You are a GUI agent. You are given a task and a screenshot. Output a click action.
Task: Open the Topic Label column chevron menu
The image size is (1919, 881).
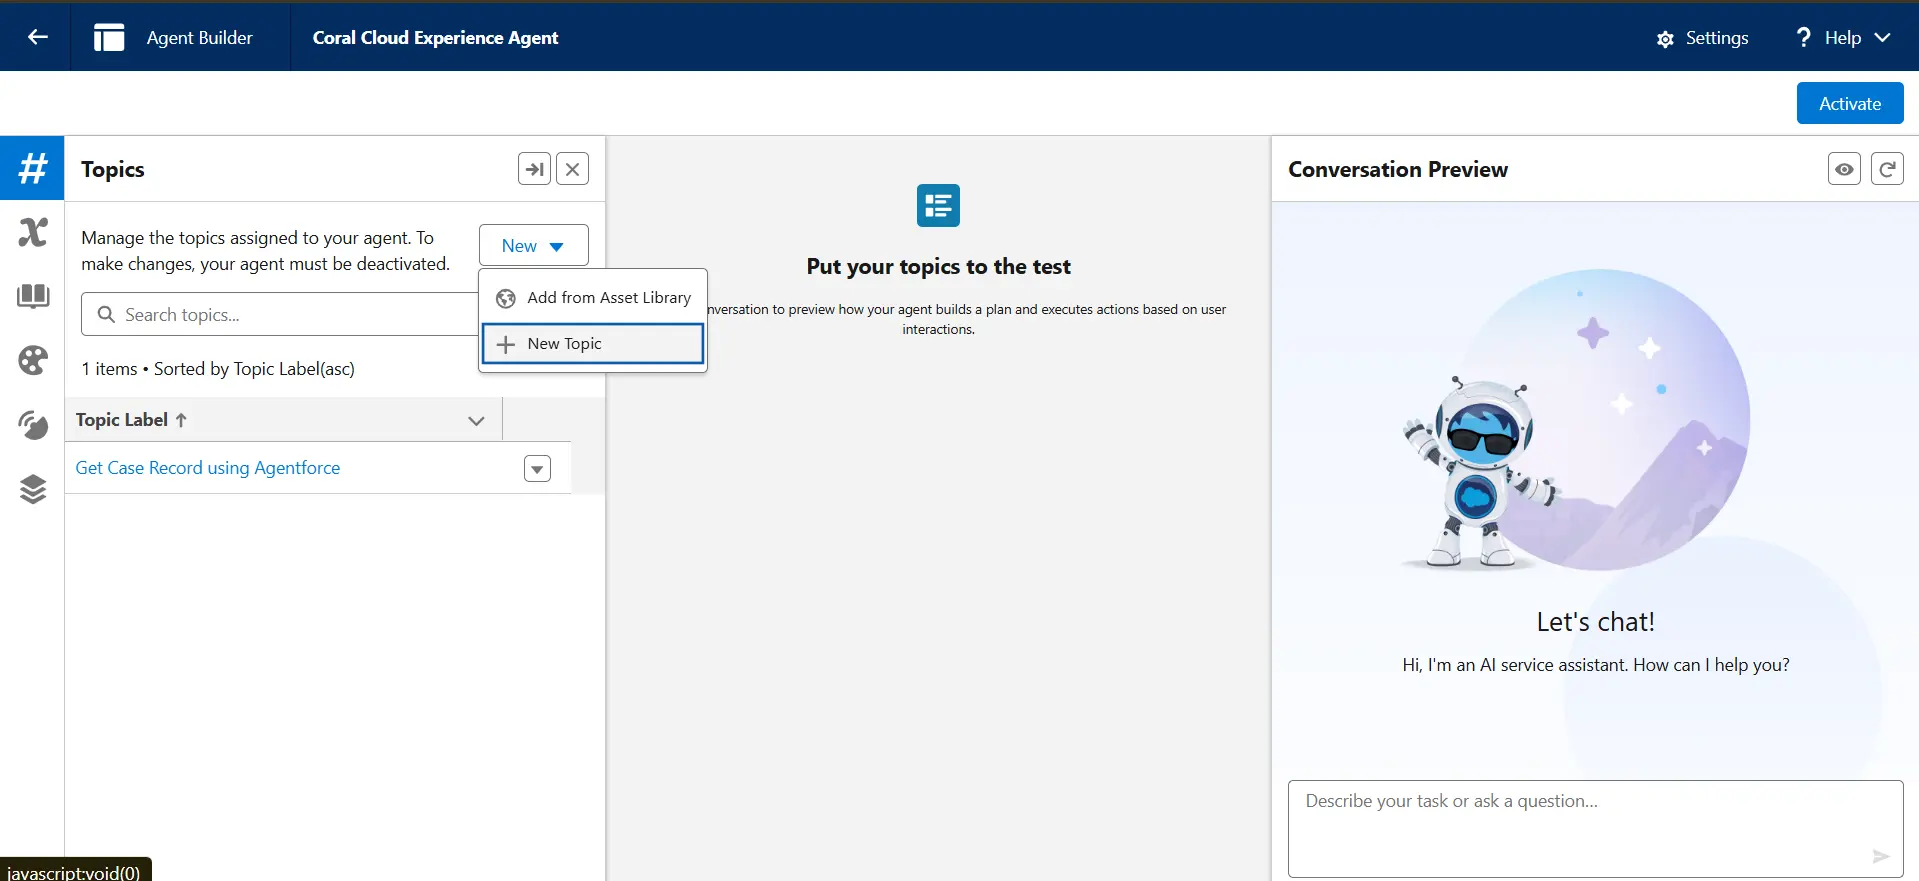click(476, 421)
